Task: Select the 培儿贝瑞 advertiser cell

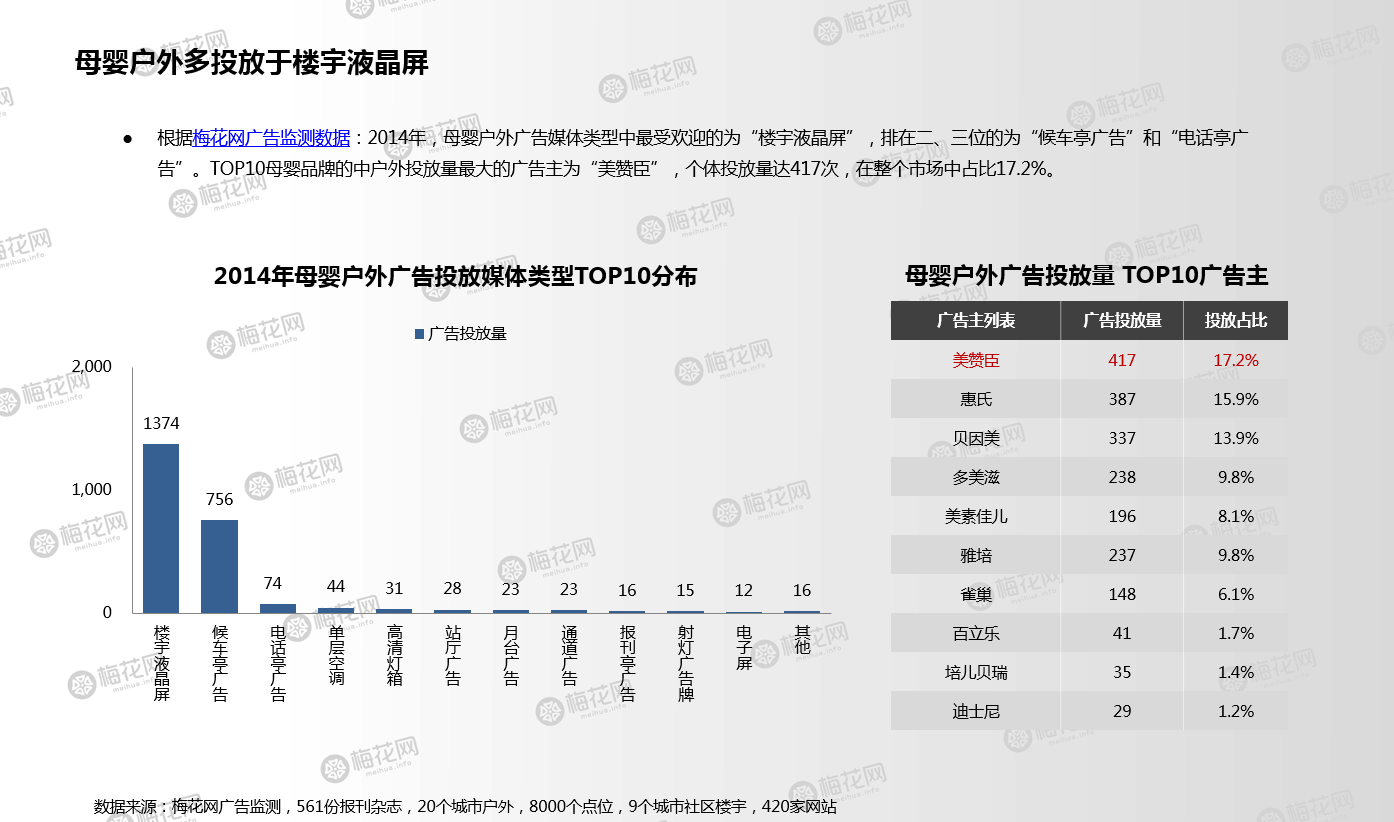Action: pyautogui.click(x=976, y=672)
